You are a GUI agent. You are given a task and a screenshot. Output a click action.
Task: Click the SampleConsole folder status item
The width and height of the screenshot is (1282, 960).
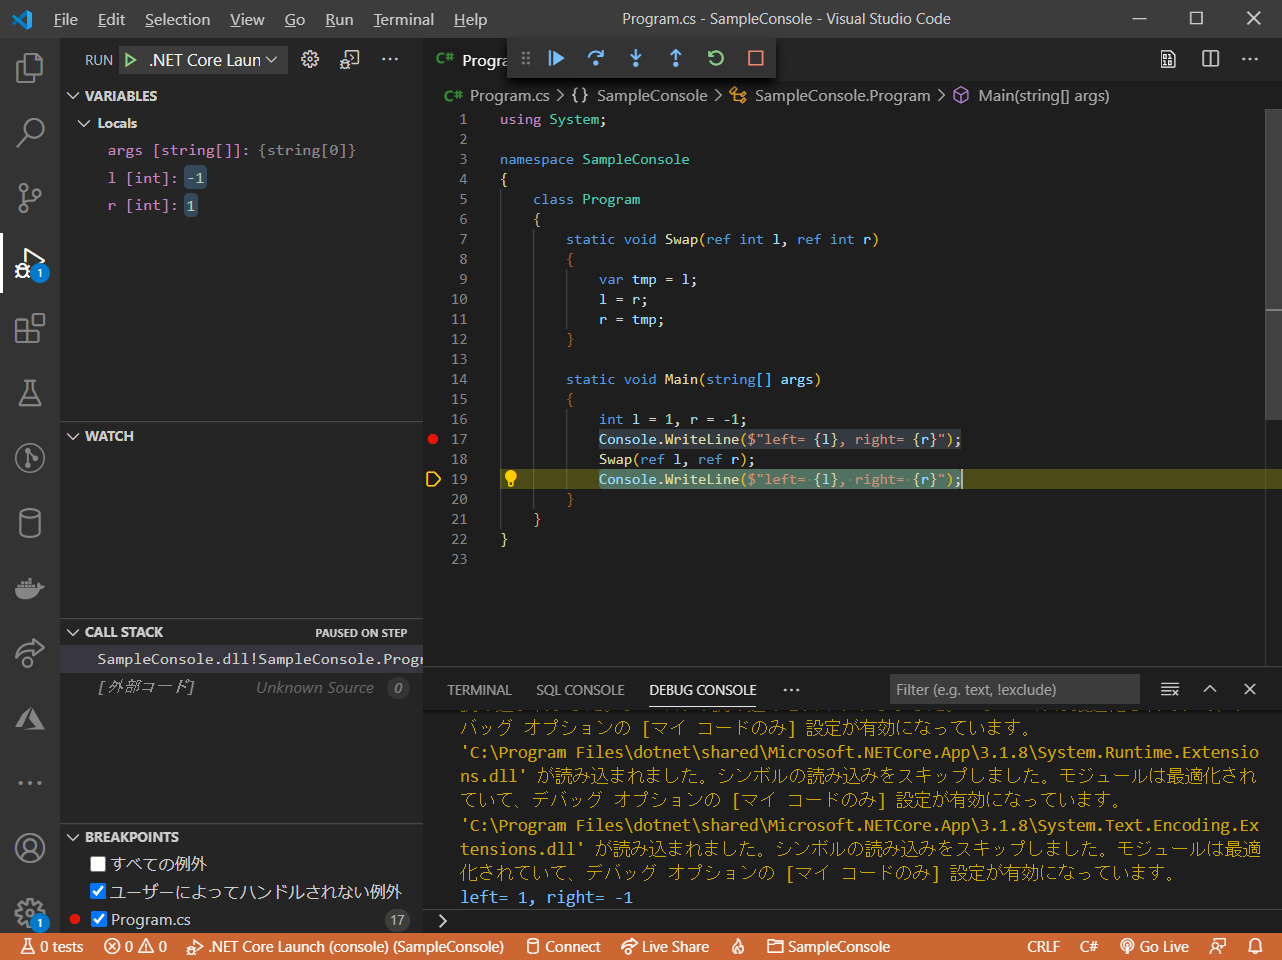click(x=829, y=947)
